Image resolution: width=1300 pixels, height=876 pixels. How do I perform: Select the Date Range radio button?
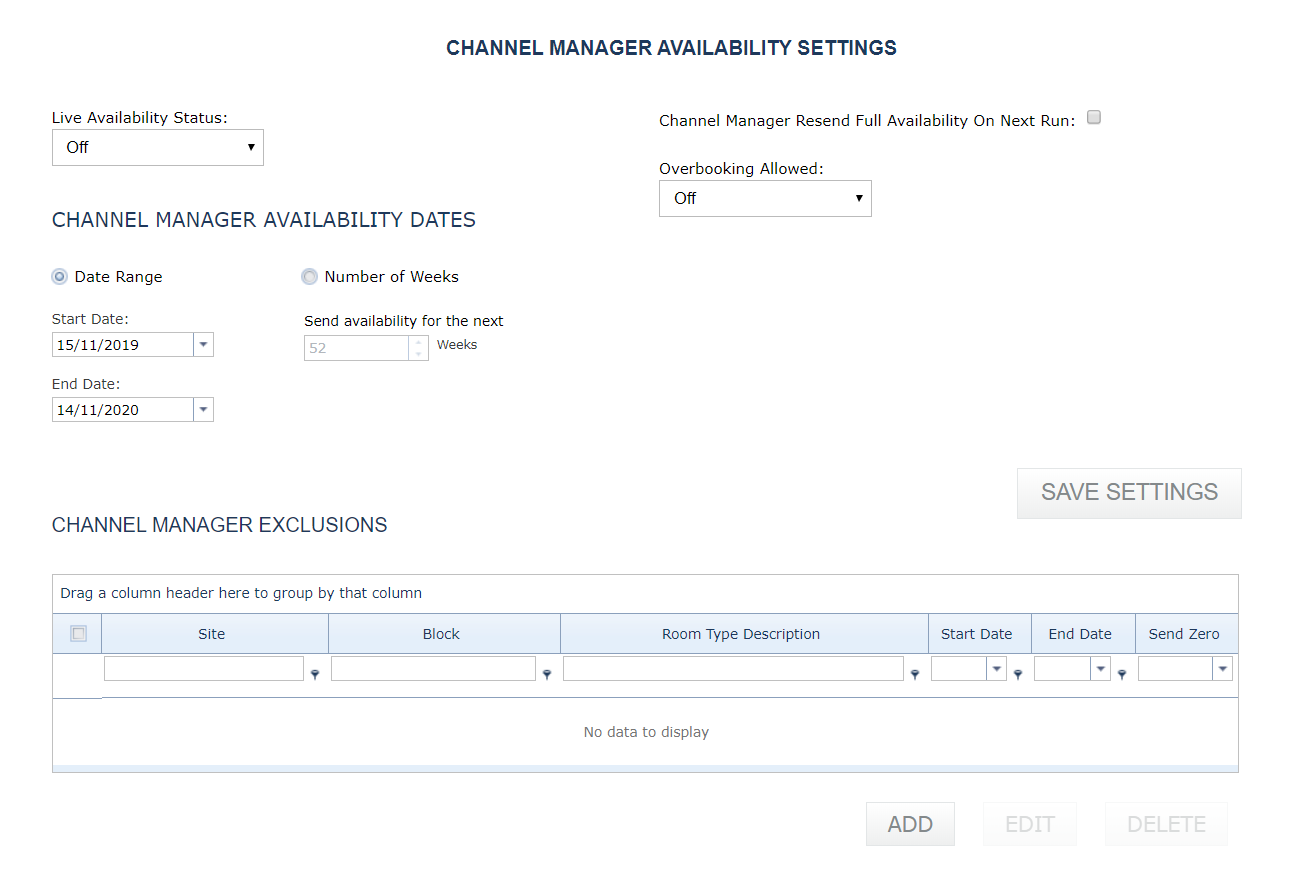tap(59, 276)
